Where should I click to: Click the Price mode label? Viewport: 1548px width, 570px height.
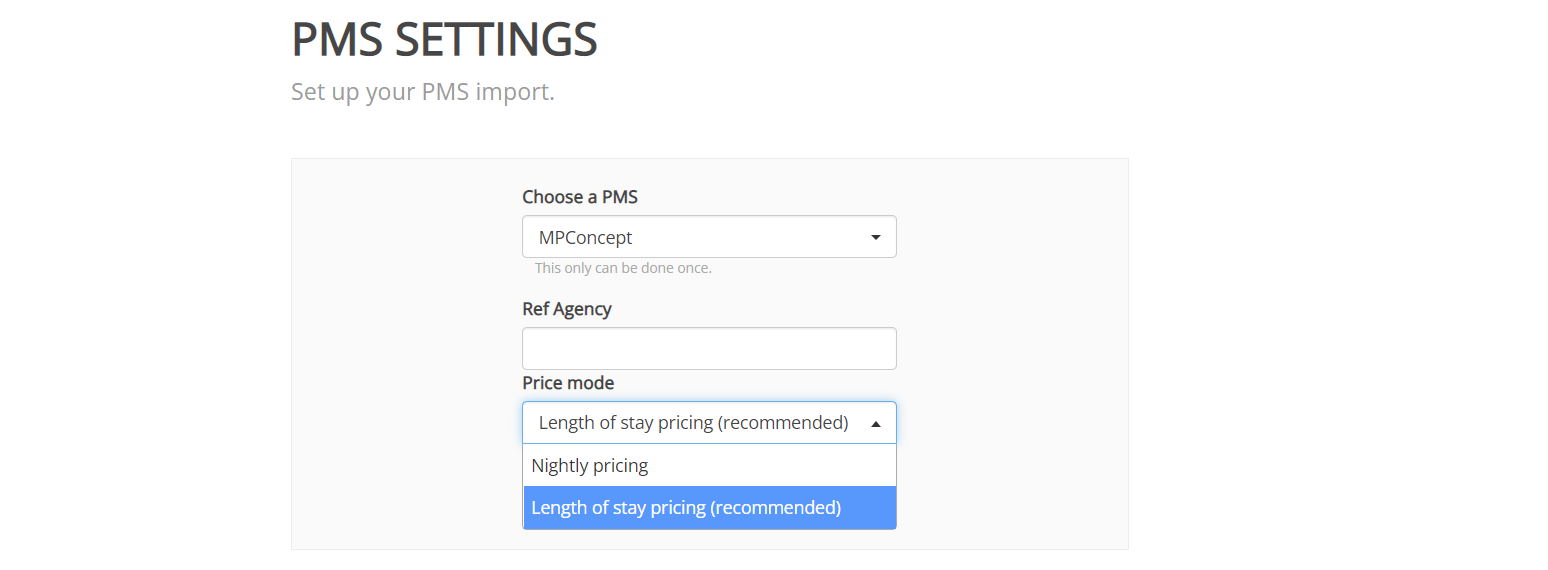point(568,383)
